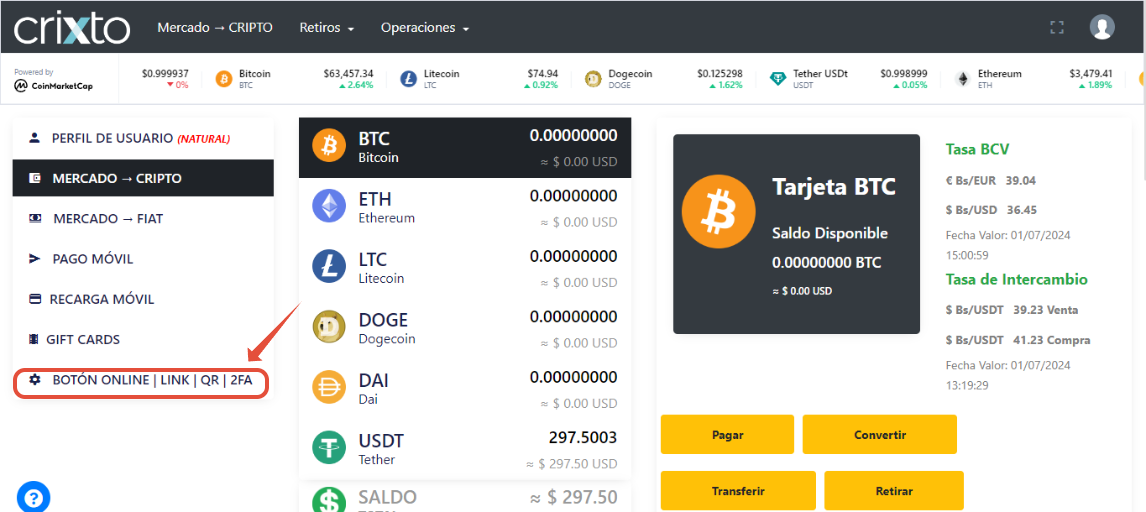Open Mercado → CRIPTO in top navigation

[215, 28]
